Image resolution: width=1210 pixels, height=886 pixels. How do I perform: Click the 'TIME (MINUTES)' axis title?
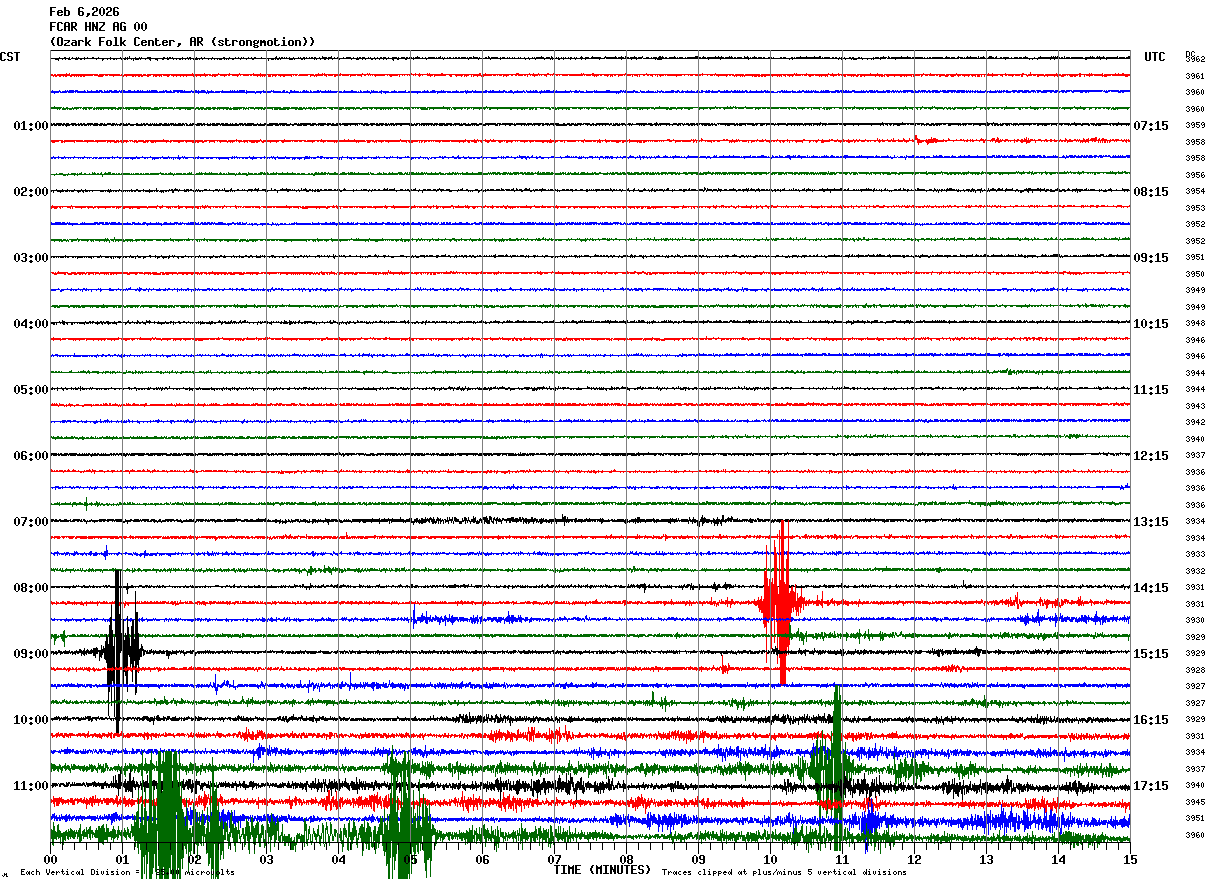[602, 870]
